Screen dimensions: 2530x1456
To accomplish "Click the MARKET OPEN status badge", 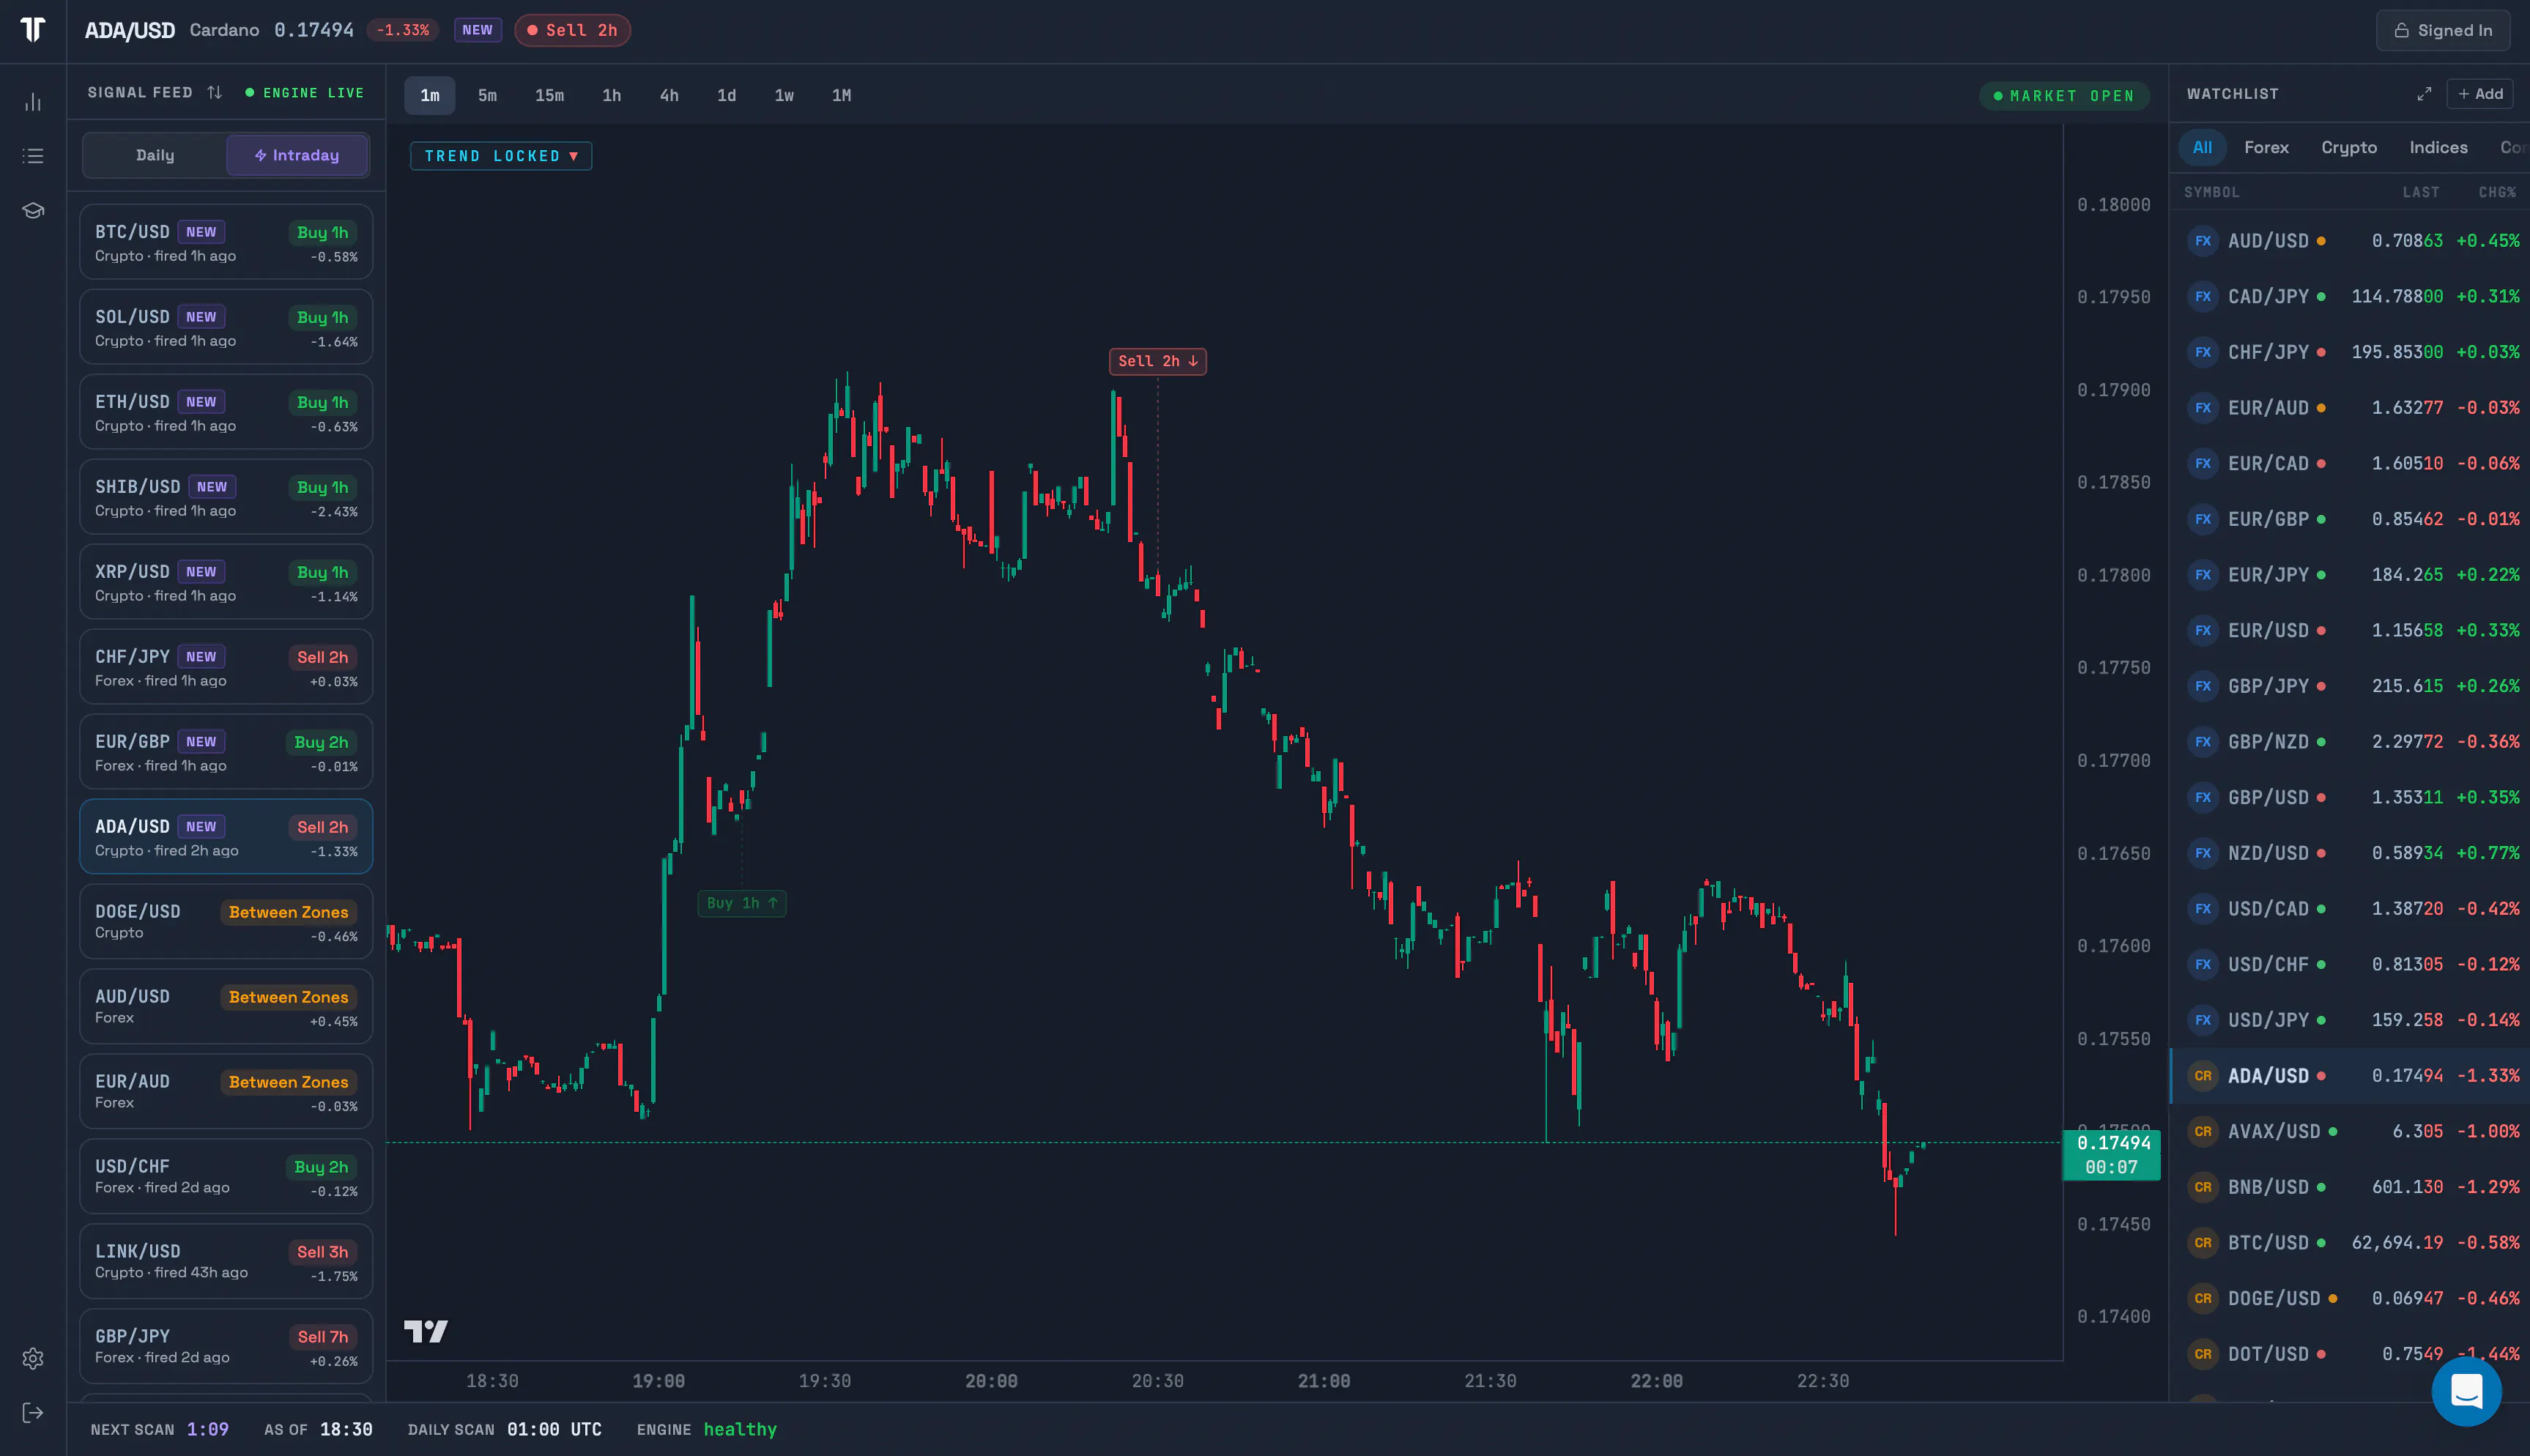I will pos(2064,96).
